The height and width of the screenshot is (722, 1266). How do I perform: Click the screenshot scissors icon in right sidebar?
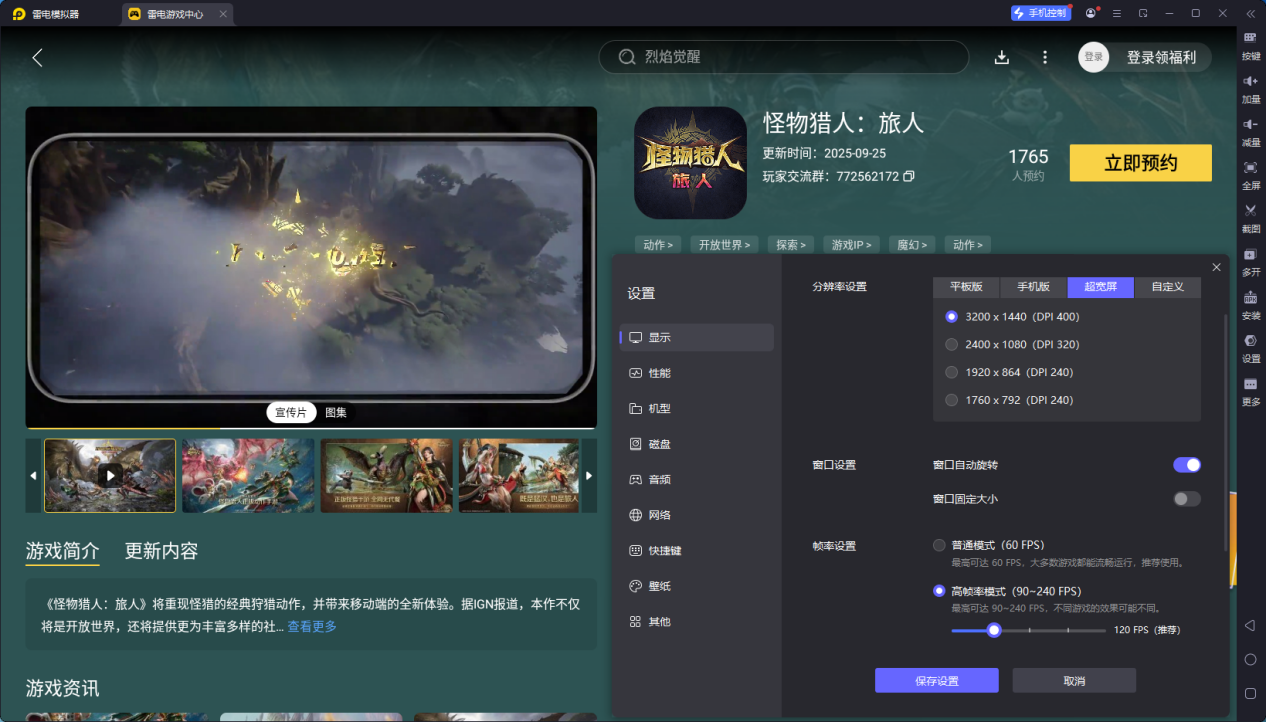1250,210
